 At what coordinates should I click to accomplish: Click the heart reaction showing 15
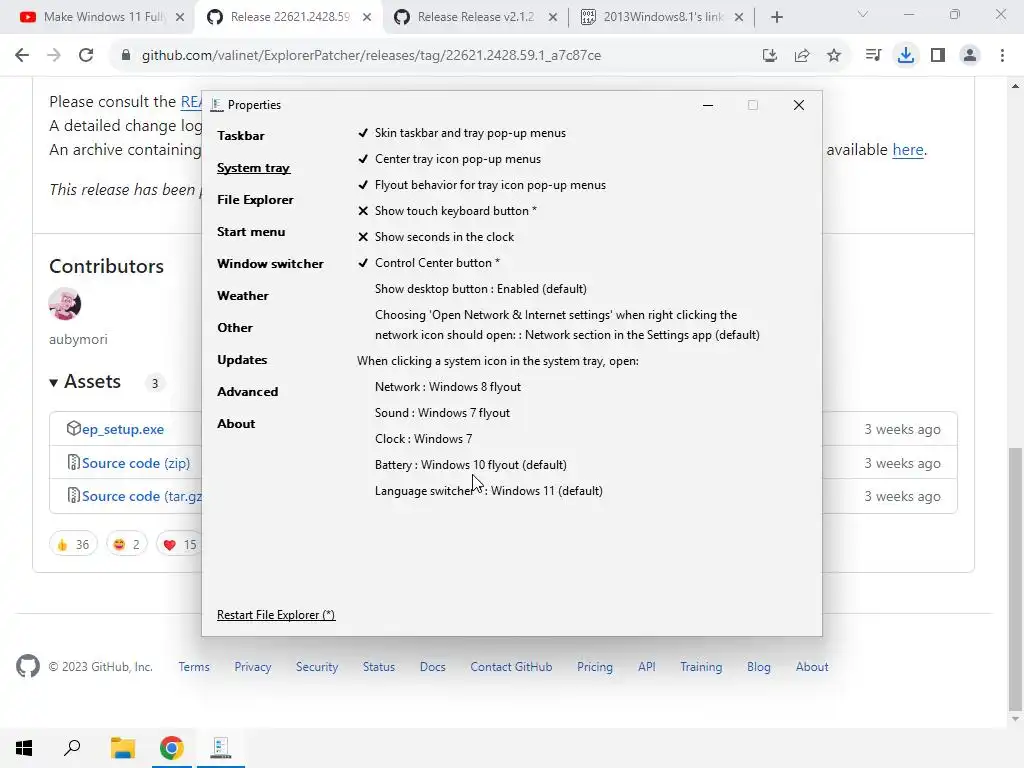coord(180,544)
